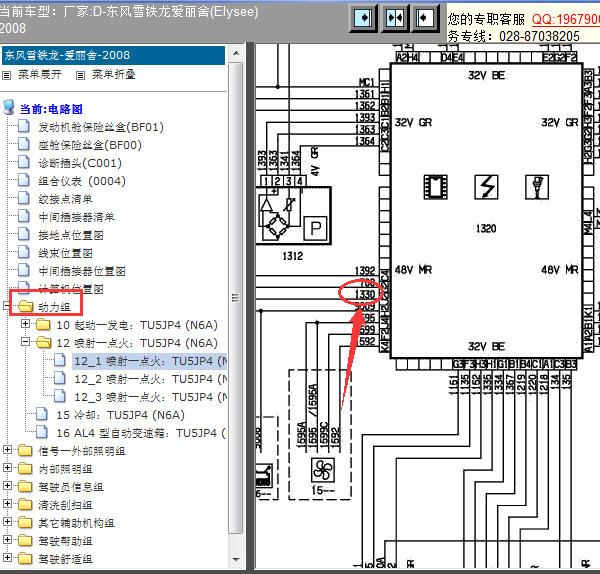The image size is (600, 574).
Task: Click document icon for 接地点位置图
Action: click(x=24, y=234)
